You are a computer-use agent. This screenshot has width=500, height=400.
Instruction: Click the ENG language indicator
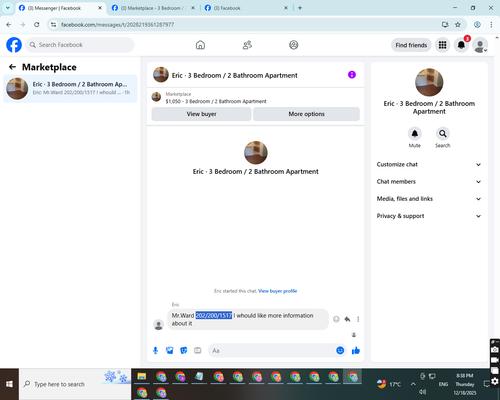[443, 384]
